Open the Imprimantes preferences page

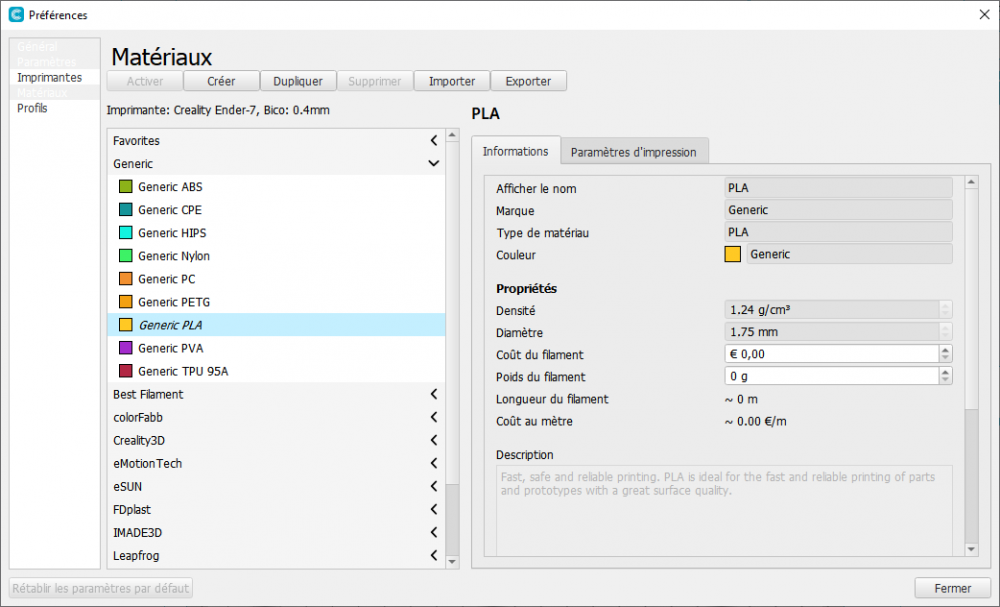click(x=49, y=77)
